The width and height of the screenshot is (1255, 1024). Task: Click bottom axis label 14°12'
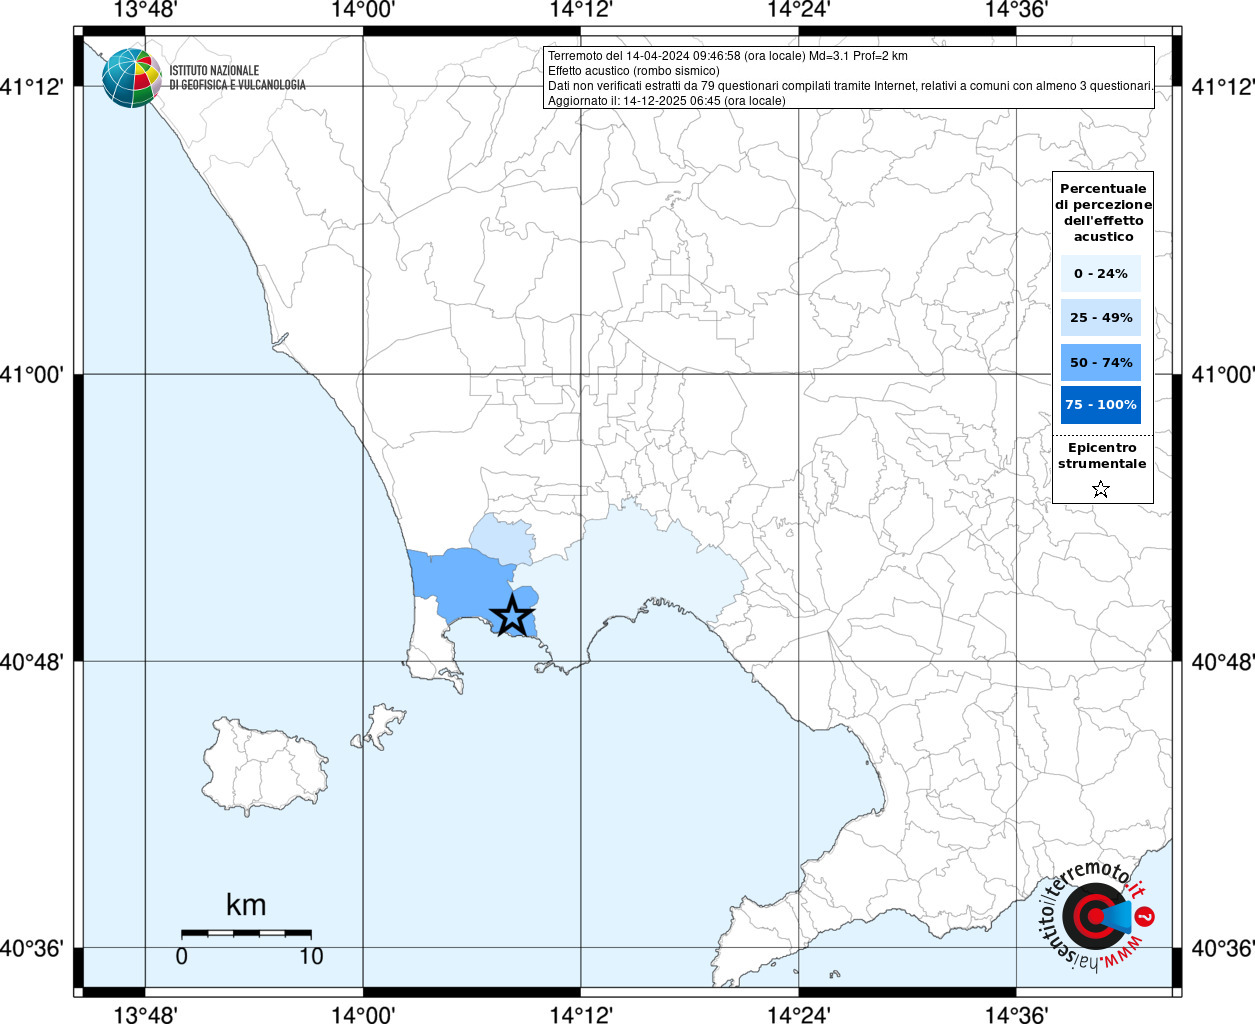coord(581,1014)
